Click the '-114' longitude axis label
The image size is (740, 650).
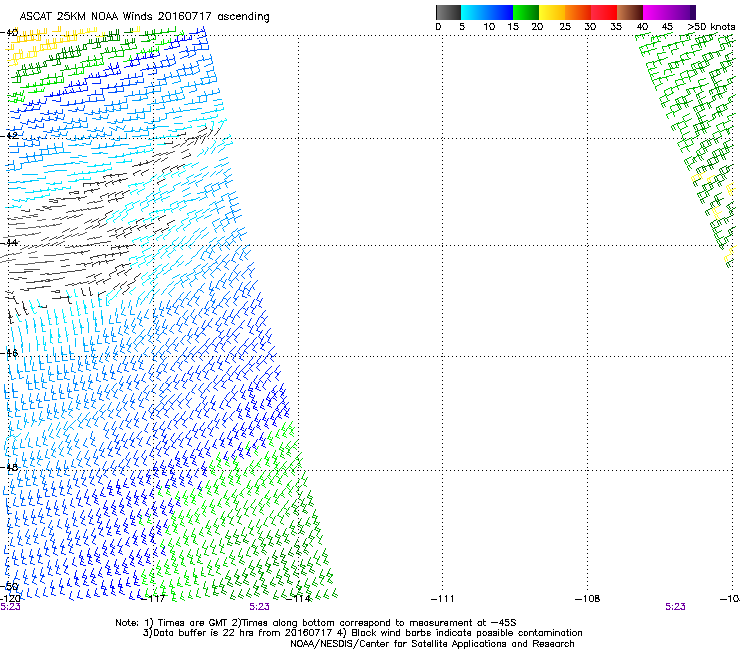pos(299,599)
